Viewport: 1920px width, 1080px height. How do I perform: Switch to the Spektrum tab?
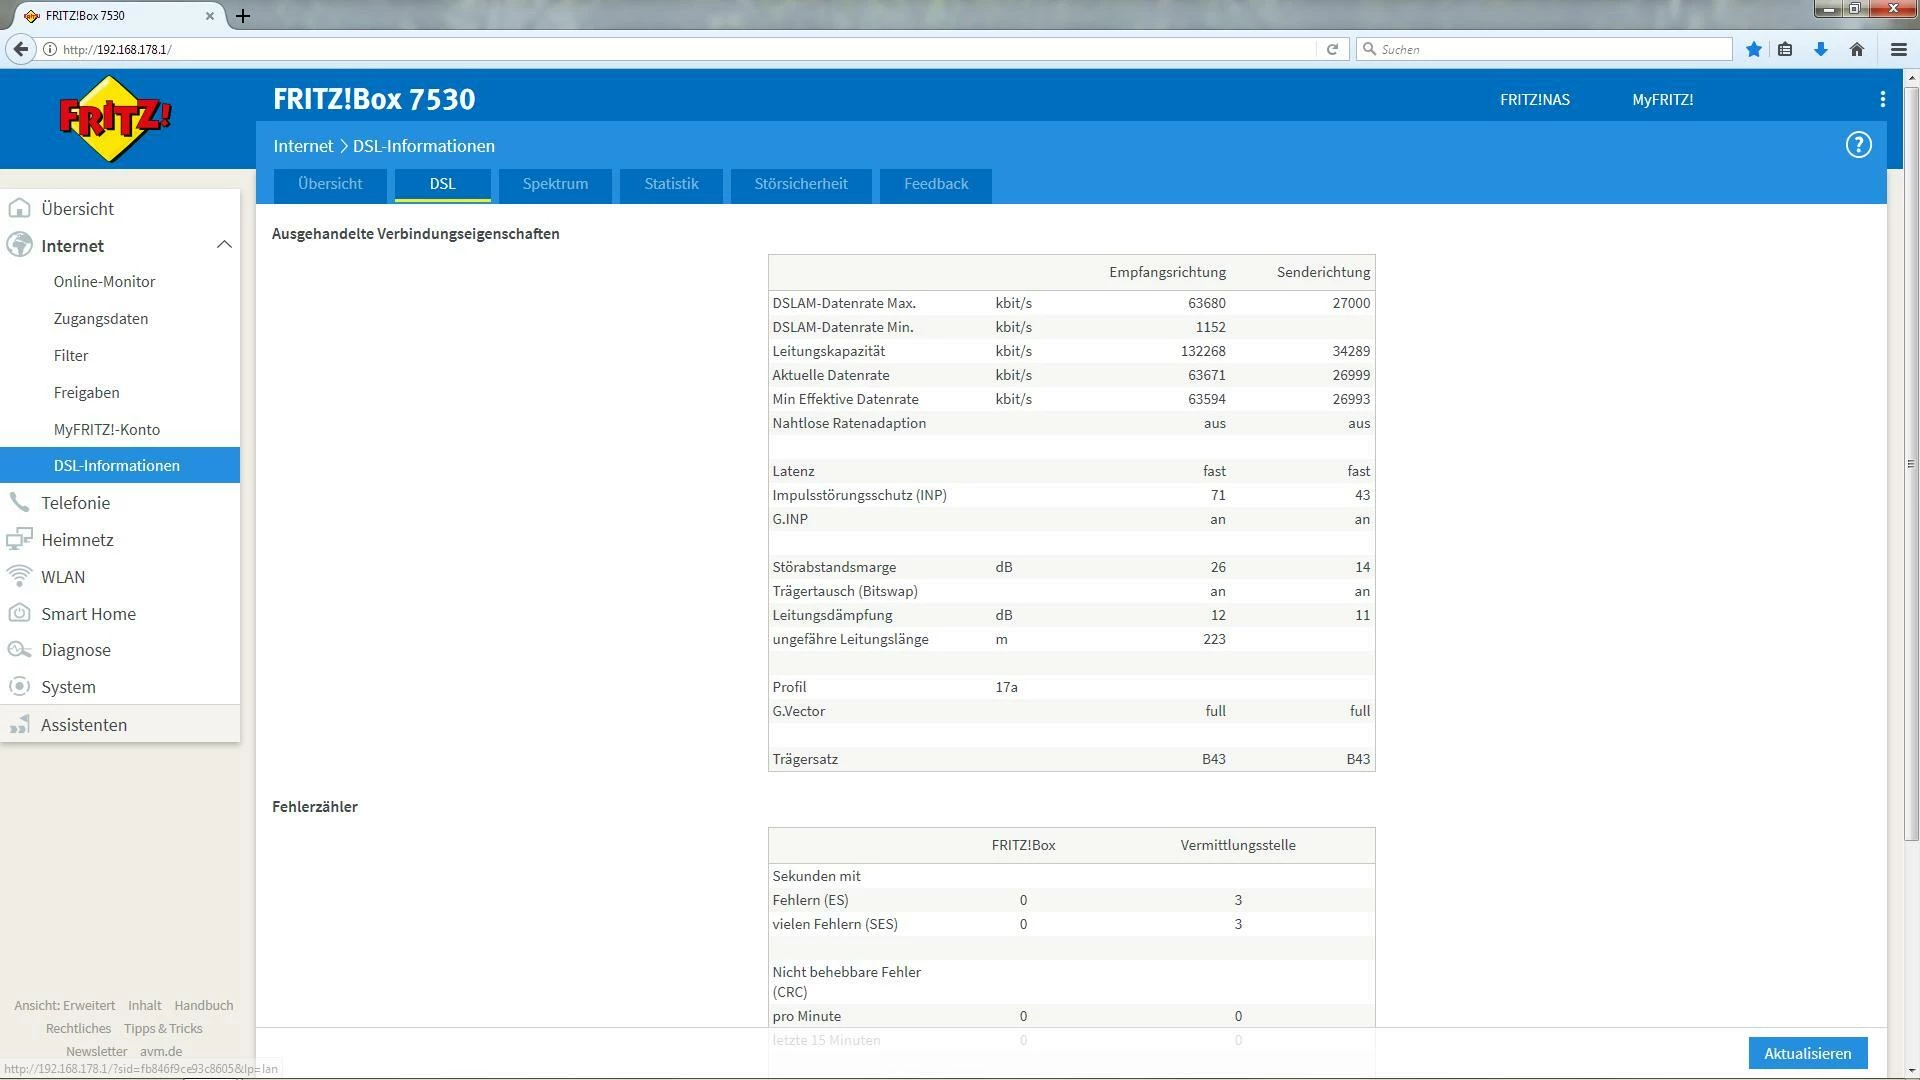coord(555,184)
